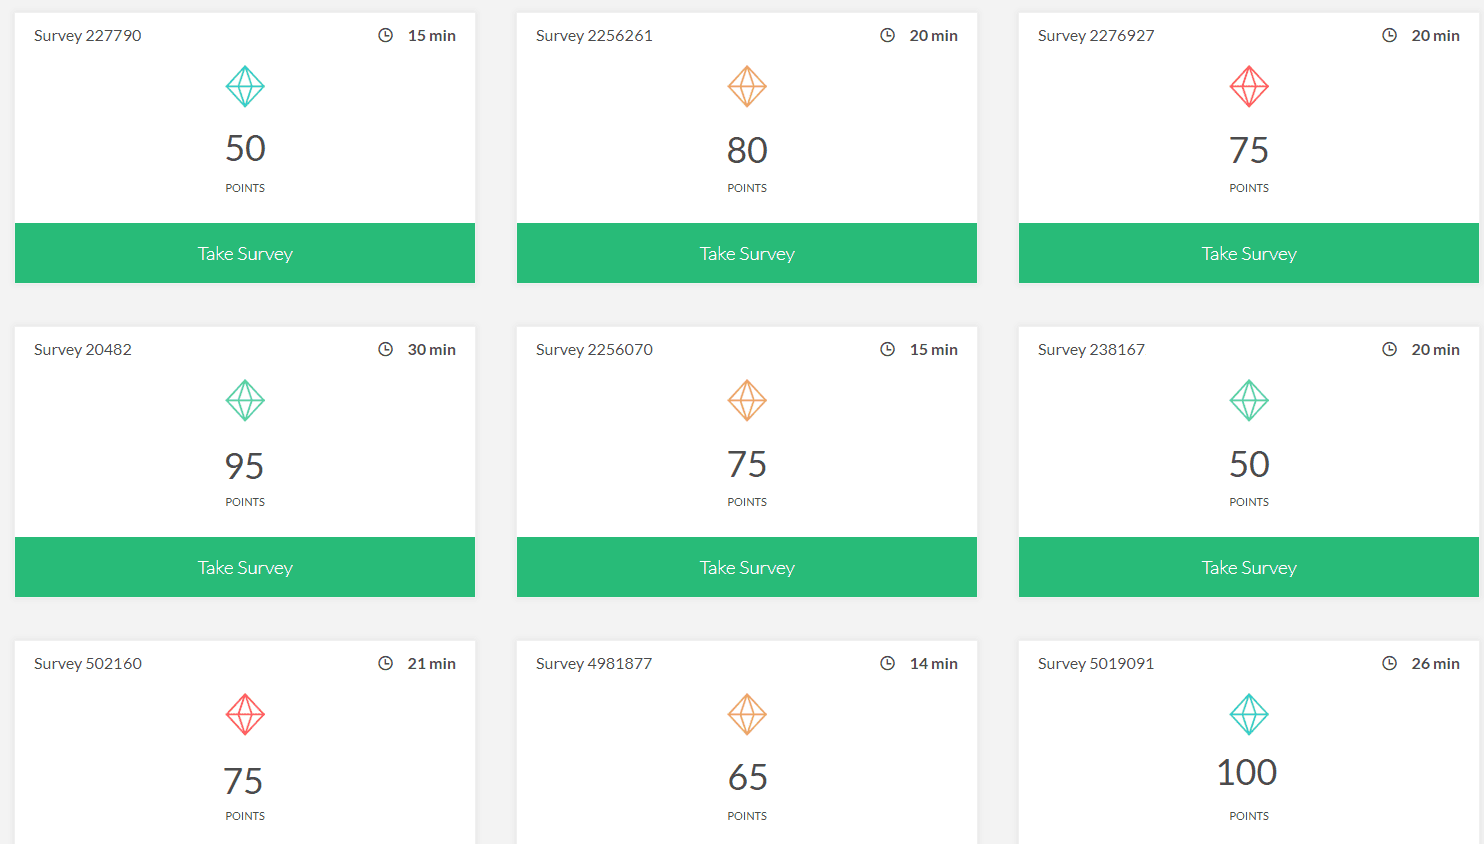Click the title 'Survey 238167'

[x=1091, y=350]
